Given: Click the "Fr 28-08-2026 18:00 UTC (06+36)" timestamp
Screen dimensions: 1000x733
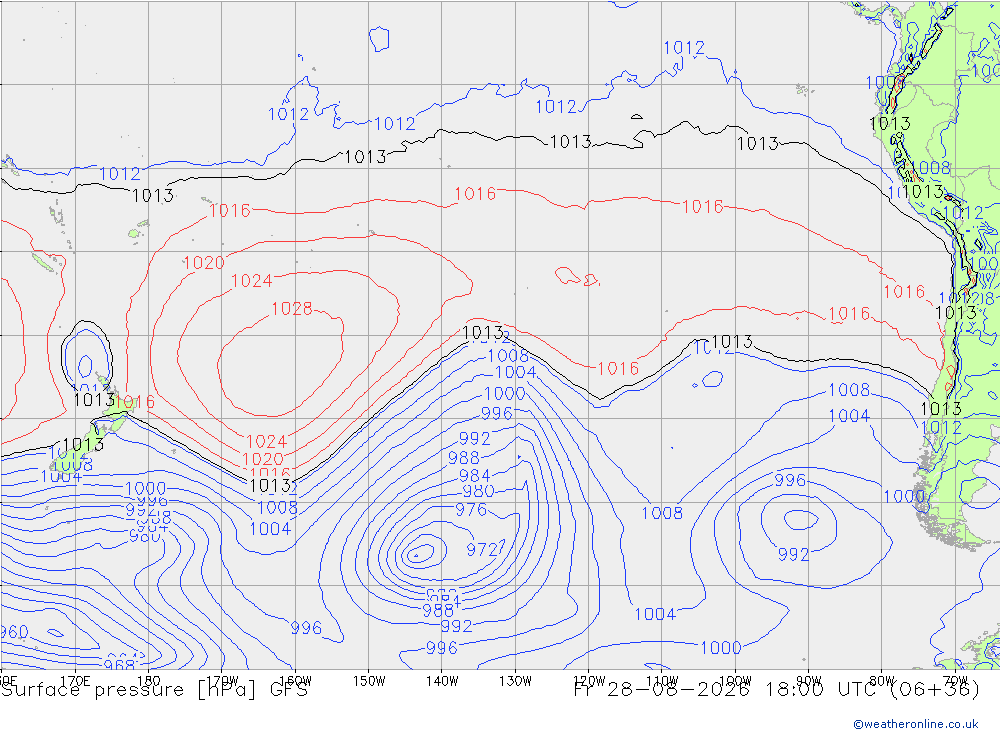Looking at the screenshot, I should [x=777, y=690].
